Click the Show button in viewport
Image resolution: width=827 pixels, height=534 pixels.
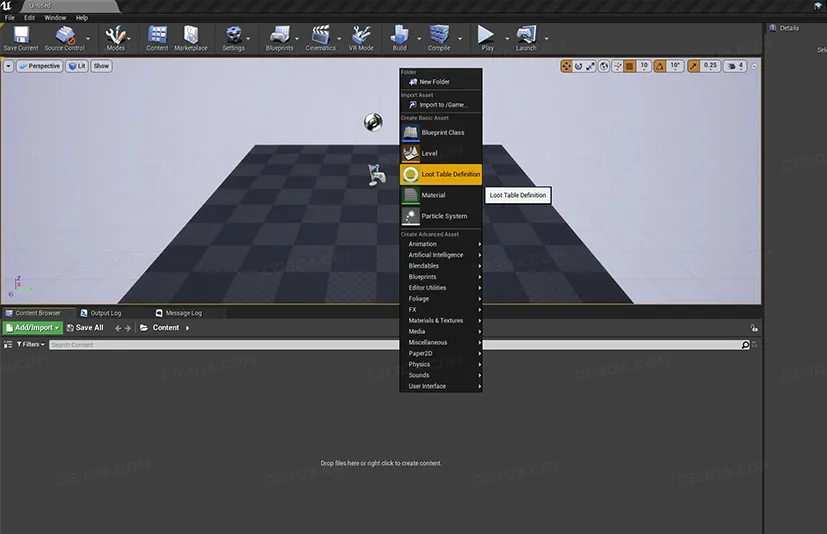point(101,66)
